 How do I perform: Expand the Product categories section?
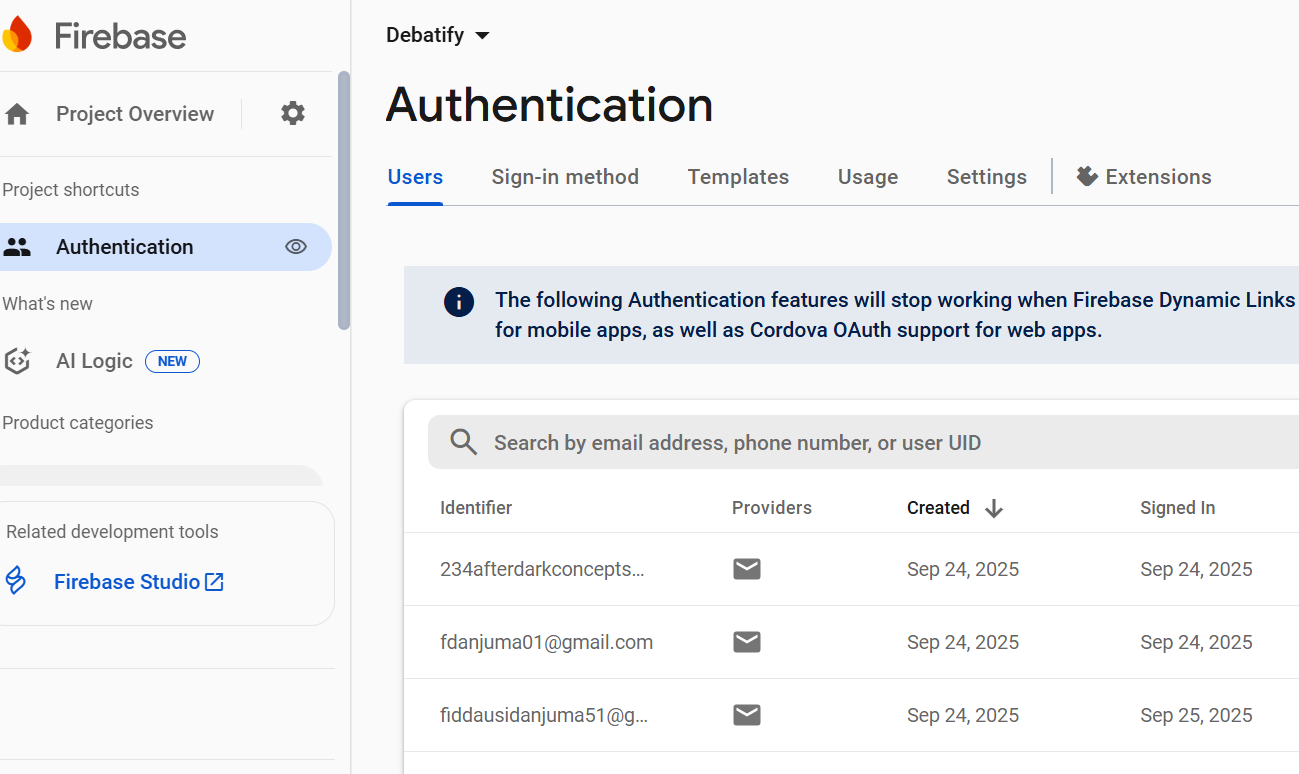(x=78, y=423)
